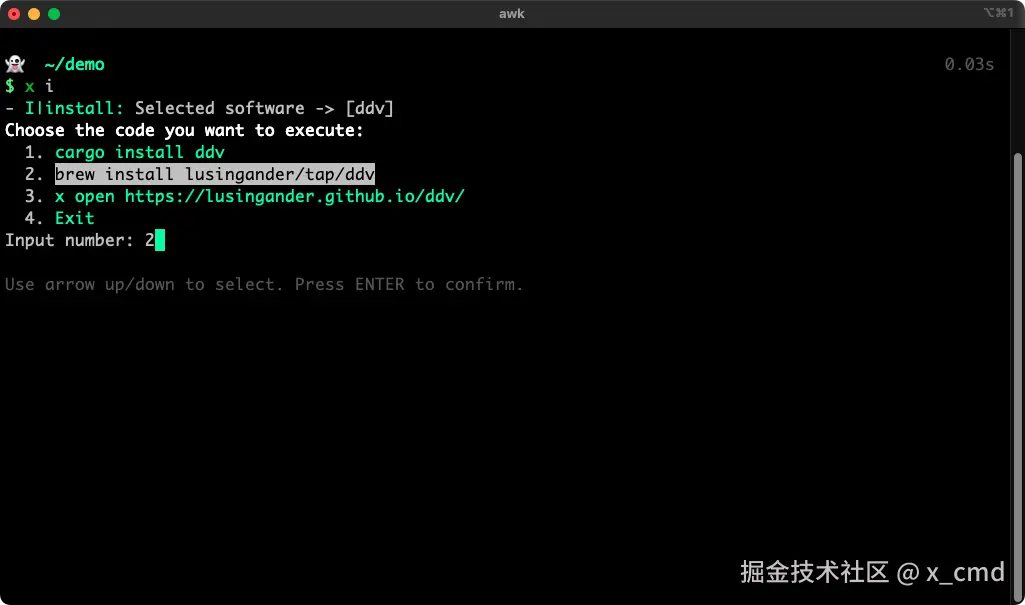Select the 'cargo install ddv' option

point(139,152)
